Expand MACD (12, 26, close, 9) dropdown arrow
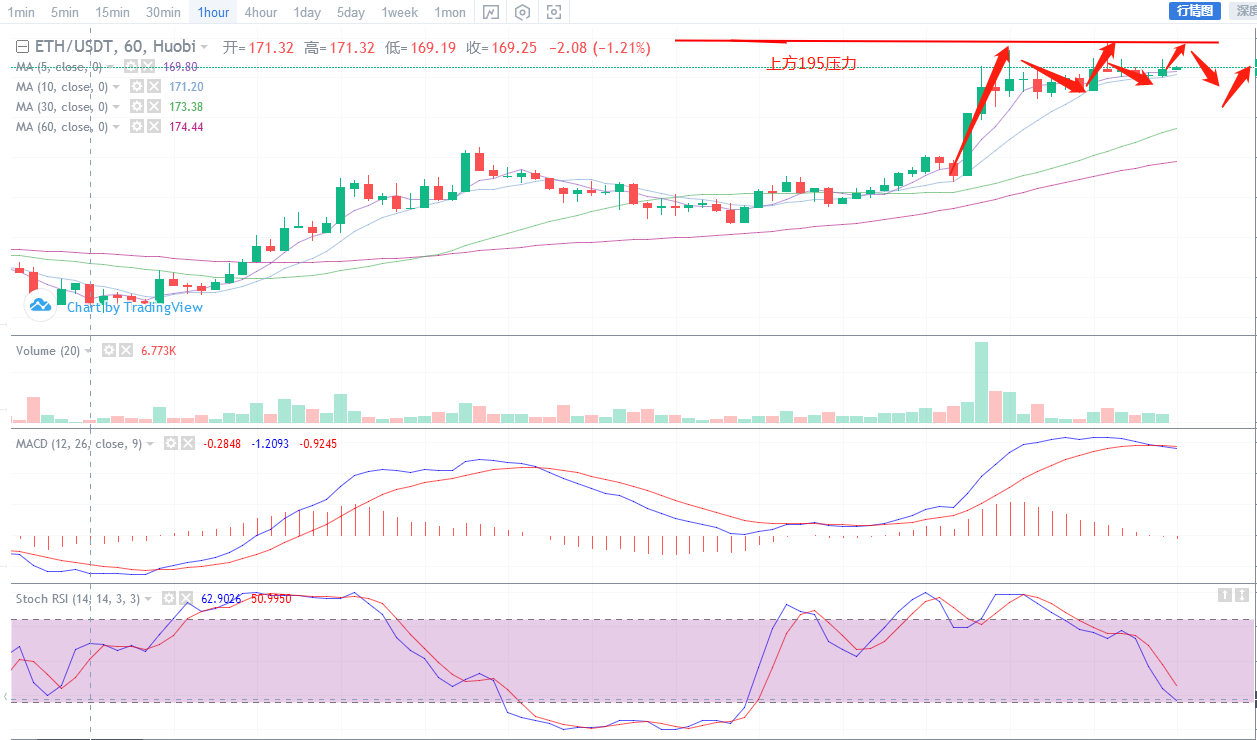1257x740 pixels. click(151, 443)
